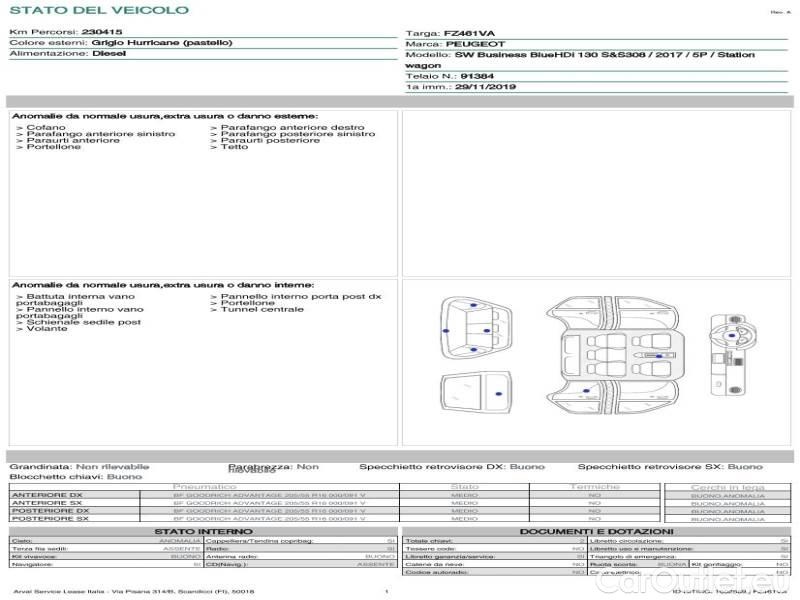
Task: Click the blue dot on the central tunnel
Action: tap(659, 356)
